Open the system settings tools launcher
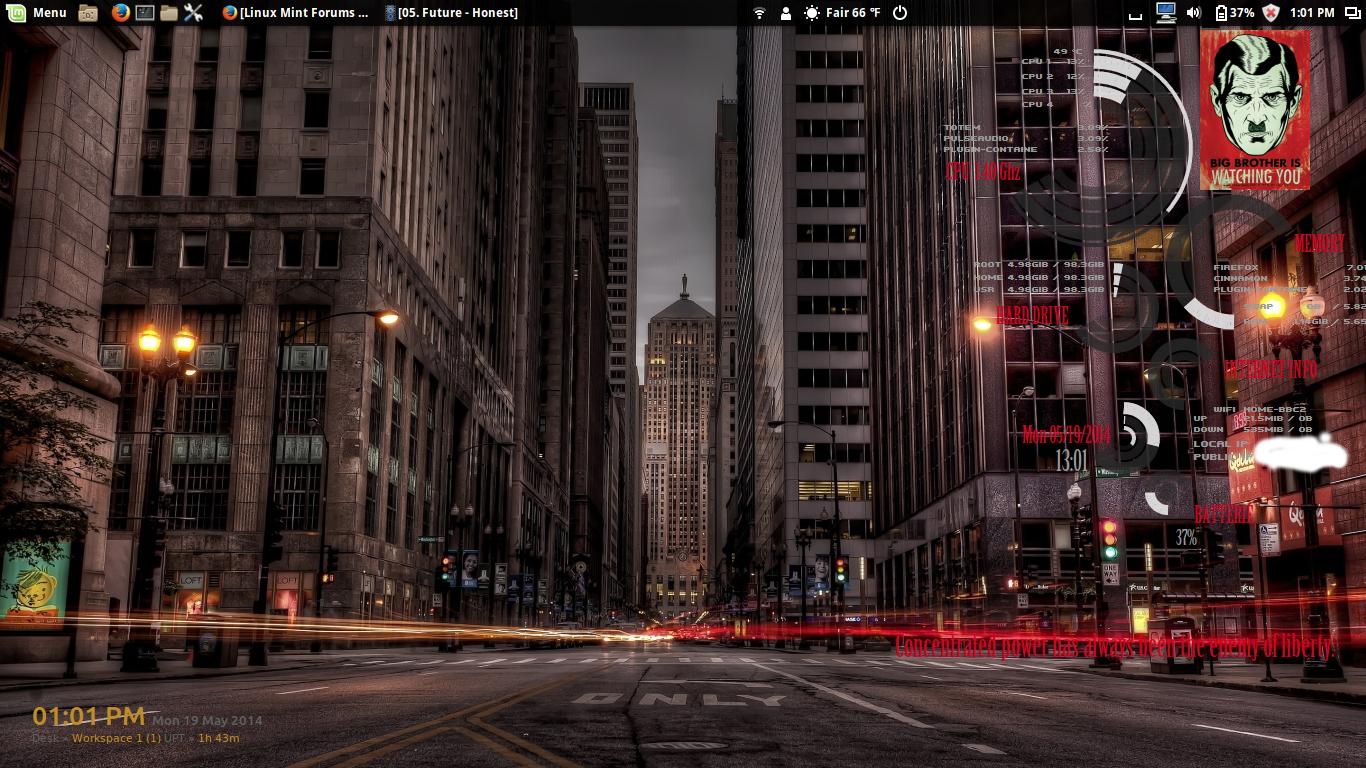Image resolution: width=1366 pixels, height=768 pixels. click(x=194, y=13)
